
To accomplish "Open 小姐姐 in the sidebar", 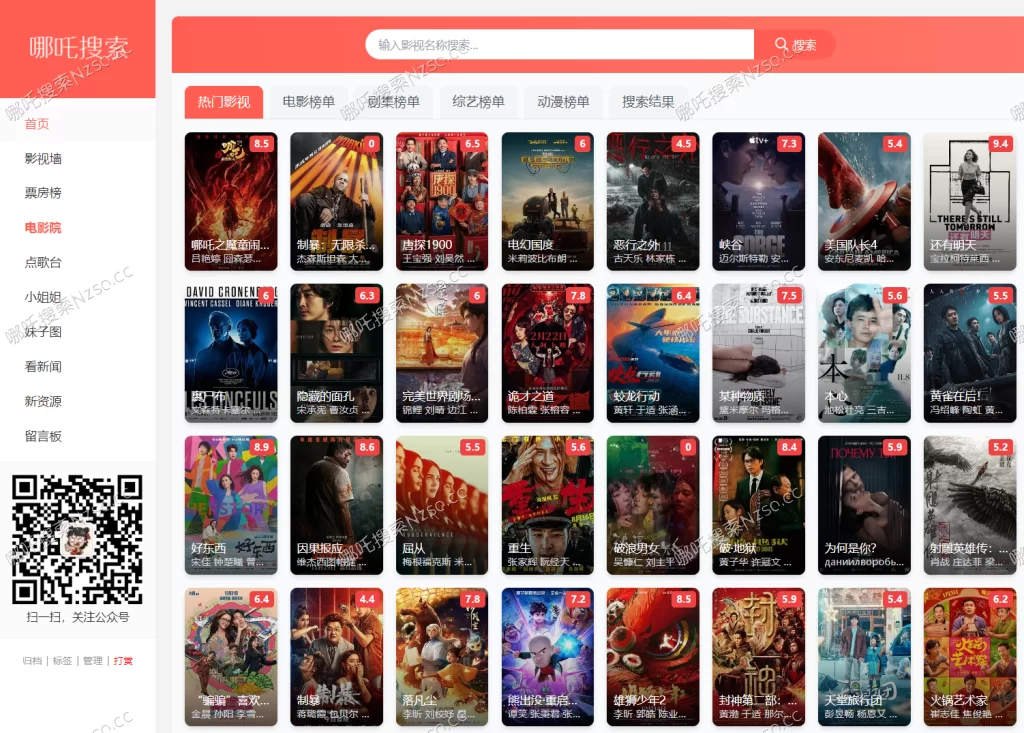I will click(43, 297).
